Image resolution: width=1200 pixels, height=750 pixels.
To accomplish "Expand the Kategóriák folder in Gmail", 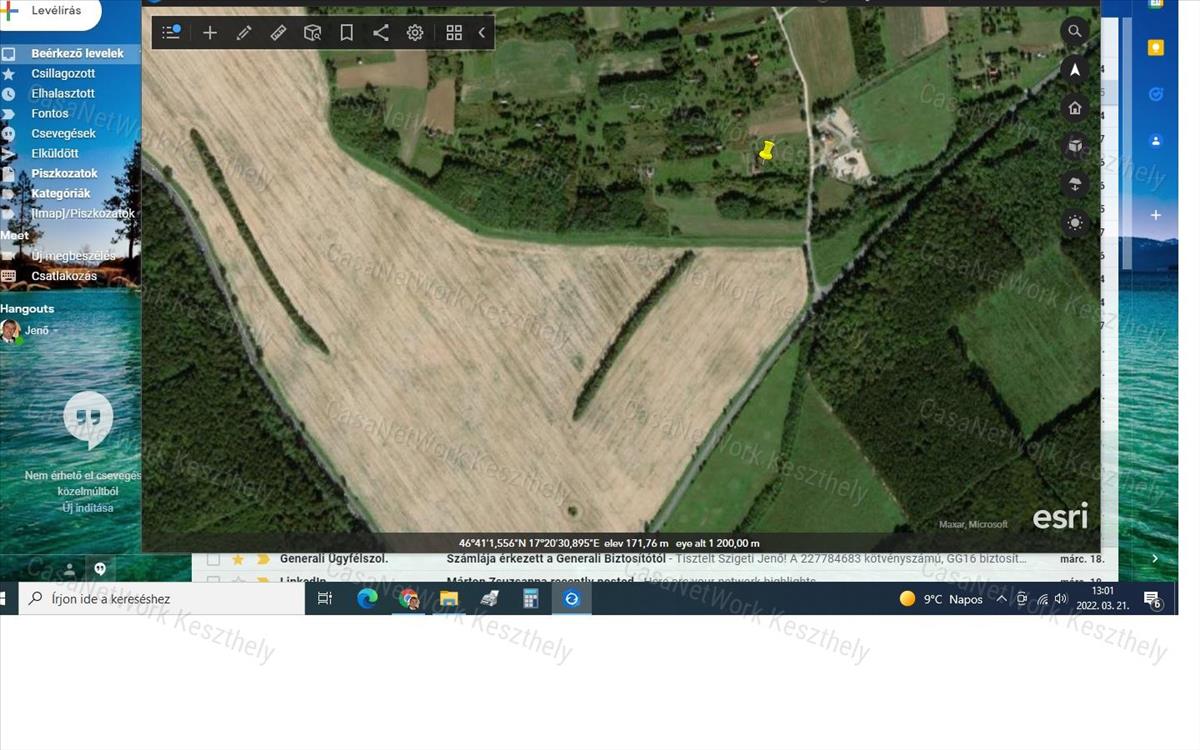I will [60, 193].
